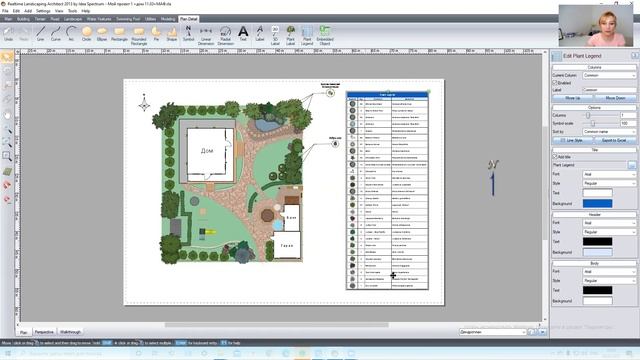
Task: Click the column Label text field
Action: tap(609, 90)
